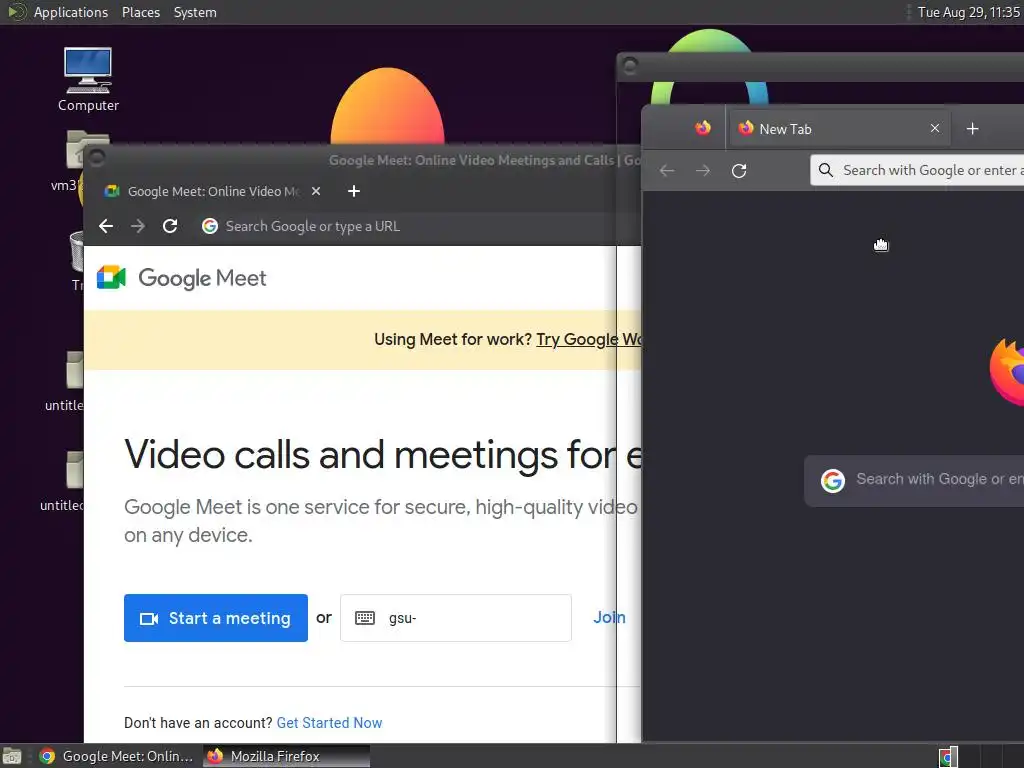This screenshot has width=1024, height=768.
Task: Open a new tab in Firefox
Action: (972, 129)
